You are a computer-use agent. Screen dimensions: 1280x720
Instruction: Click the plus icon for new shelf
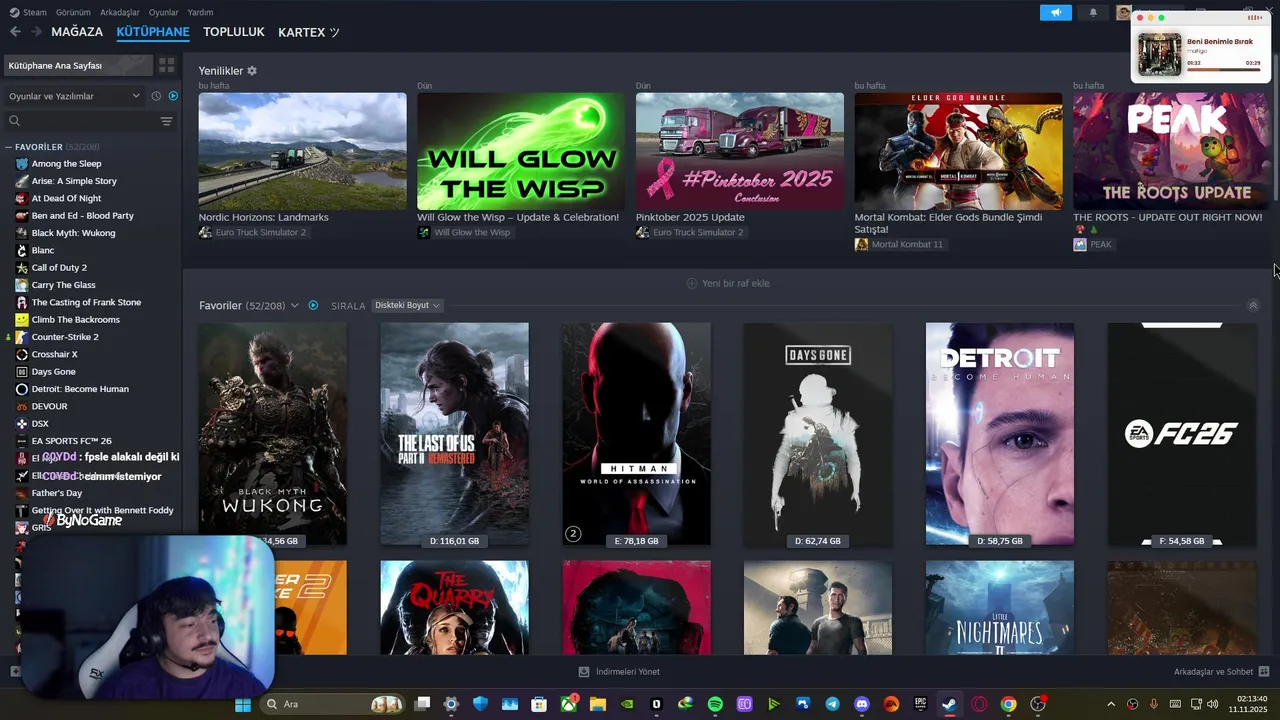(691, 283)
